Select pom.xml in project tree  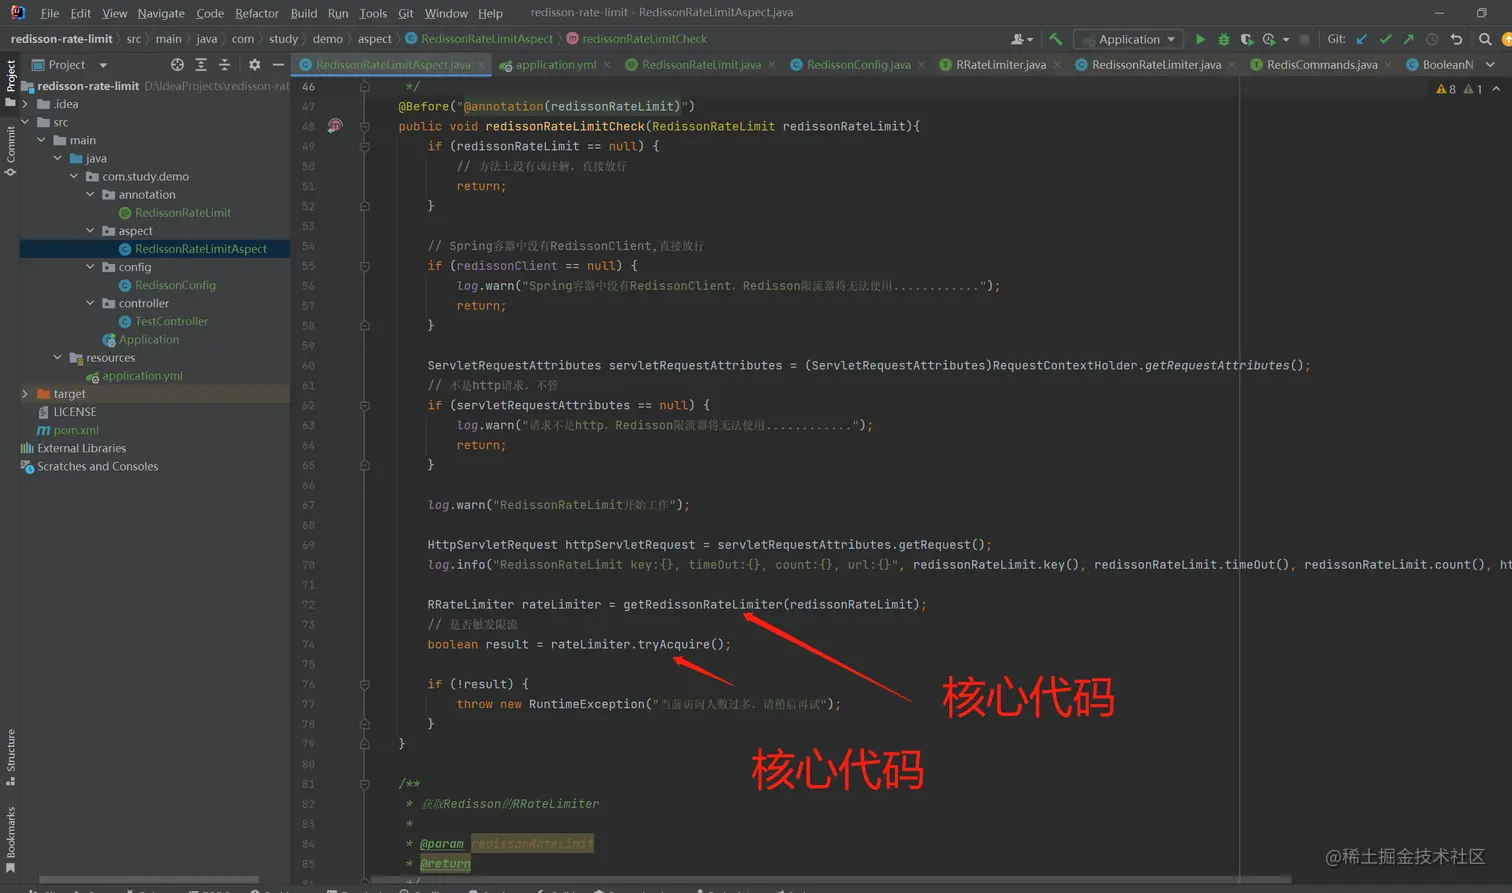tap(76, 430)
